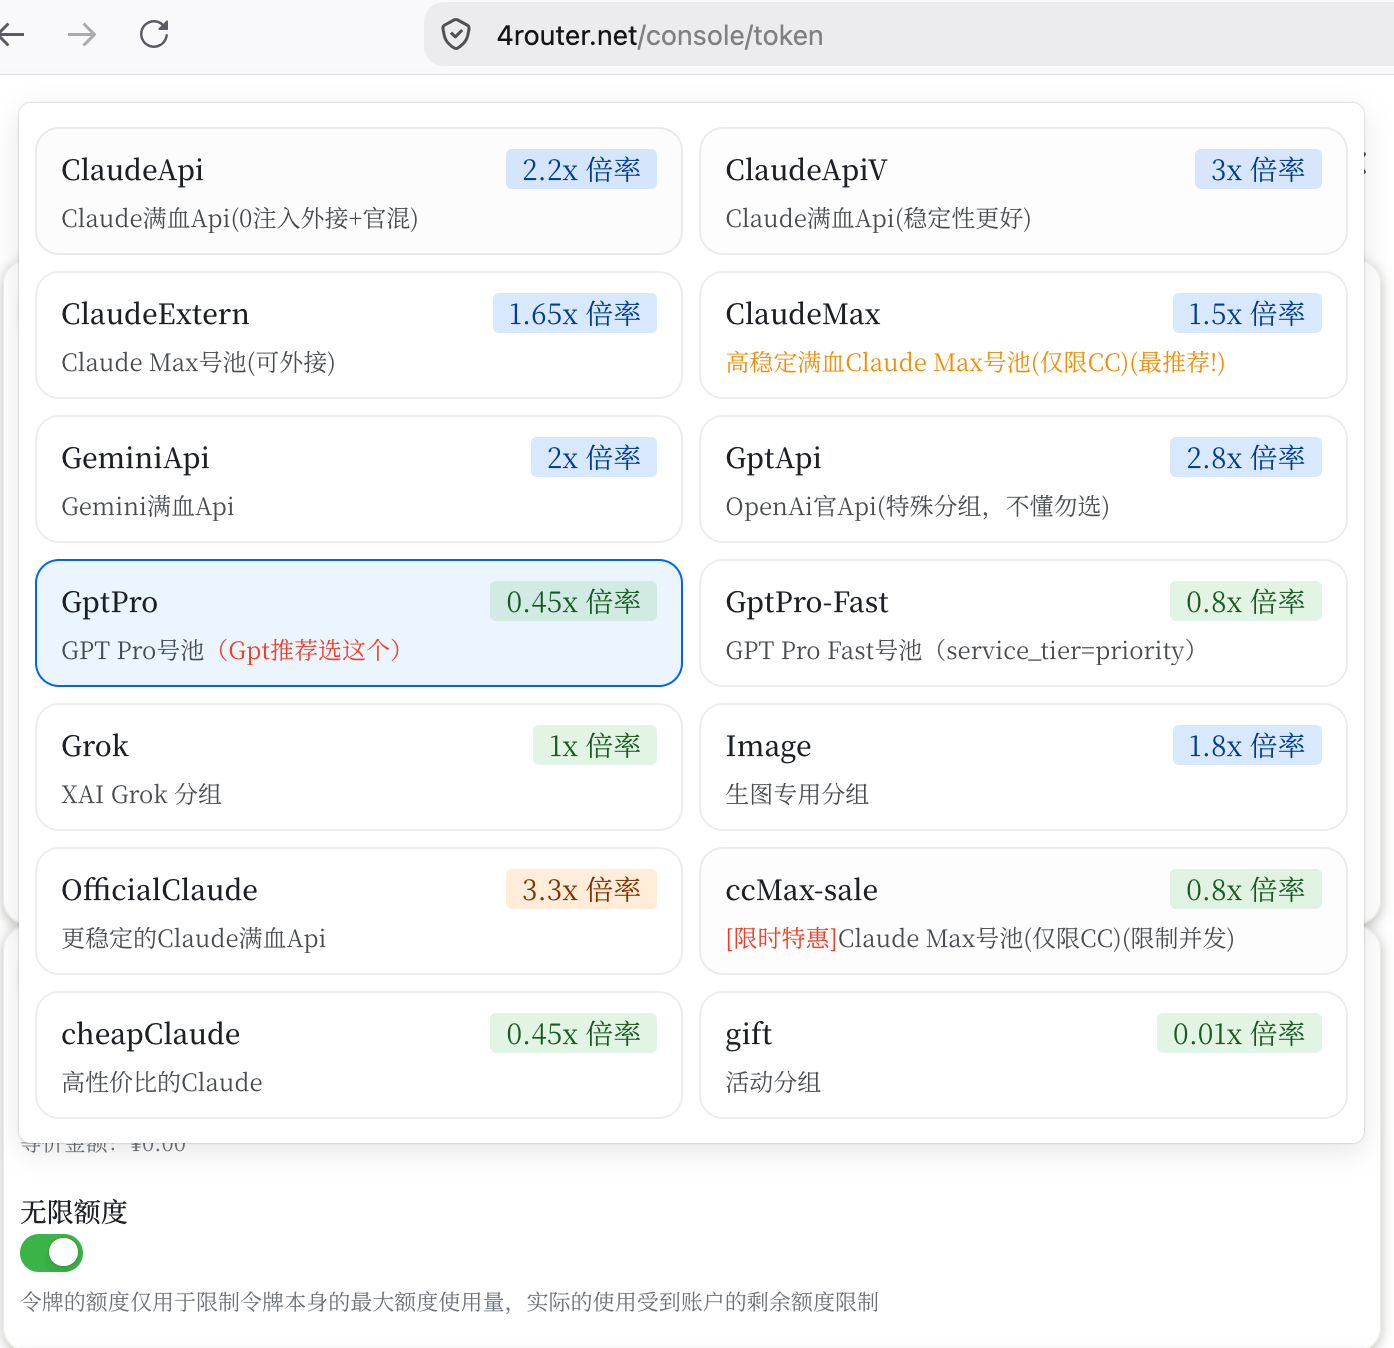Select the ClaudeApi group option
The image size is (1394, 1348).
(x=359, y=191)
